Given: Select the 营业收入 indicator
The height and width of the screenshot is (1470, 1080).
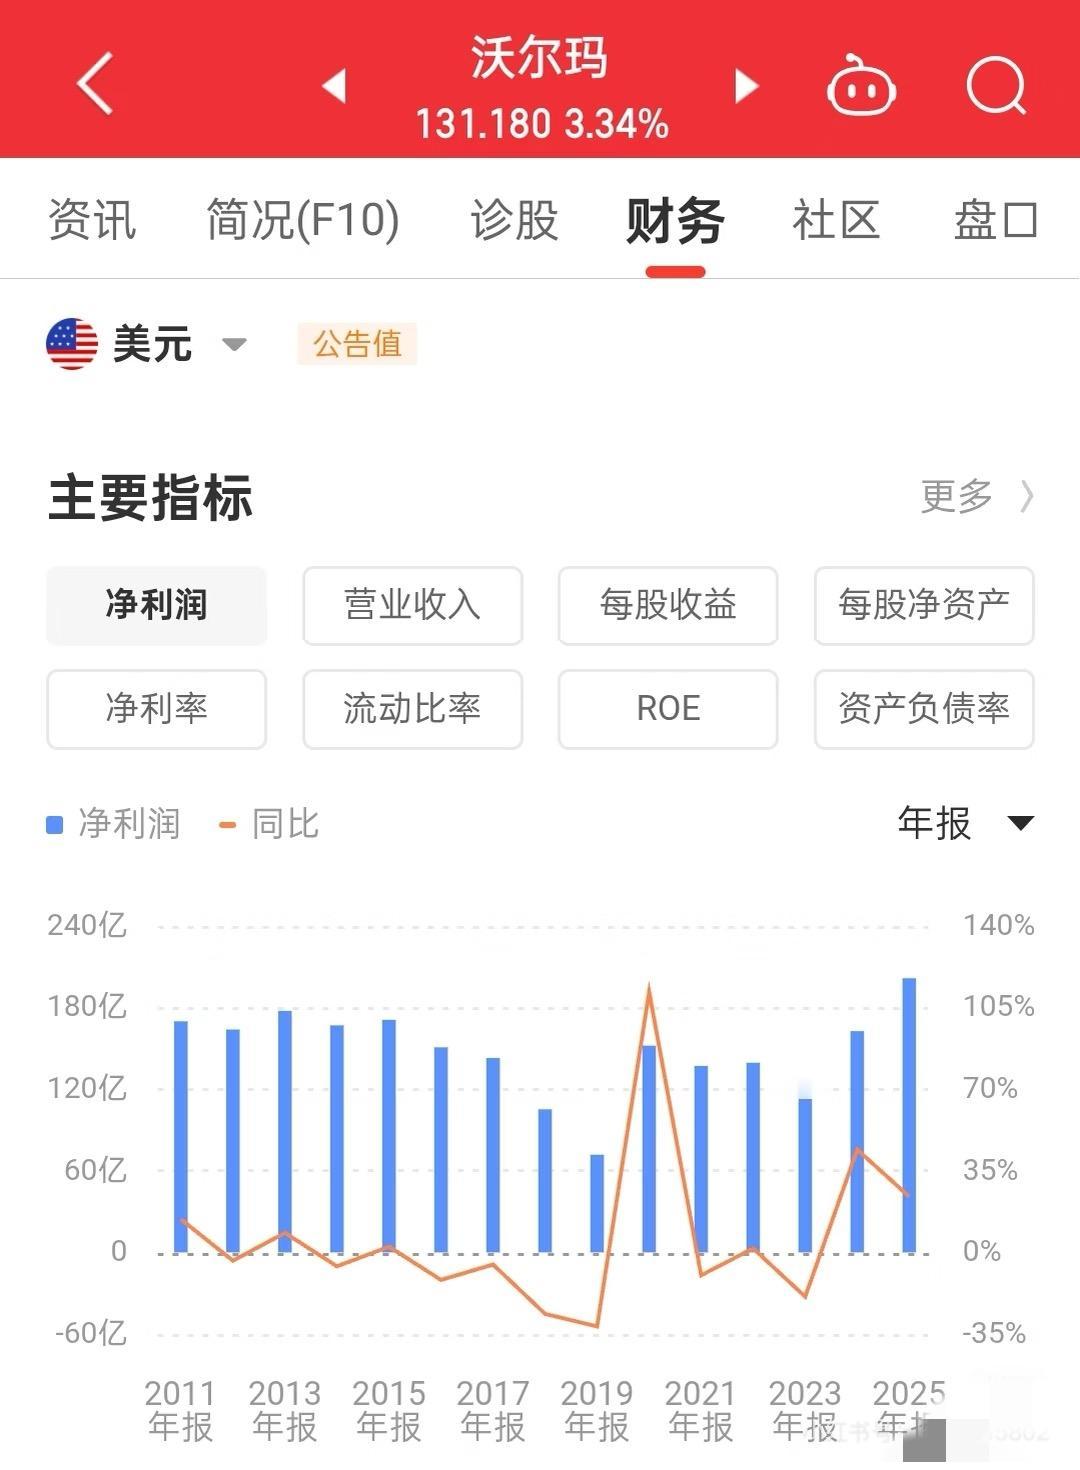Looking at the screenshot, I should (413, 605).
